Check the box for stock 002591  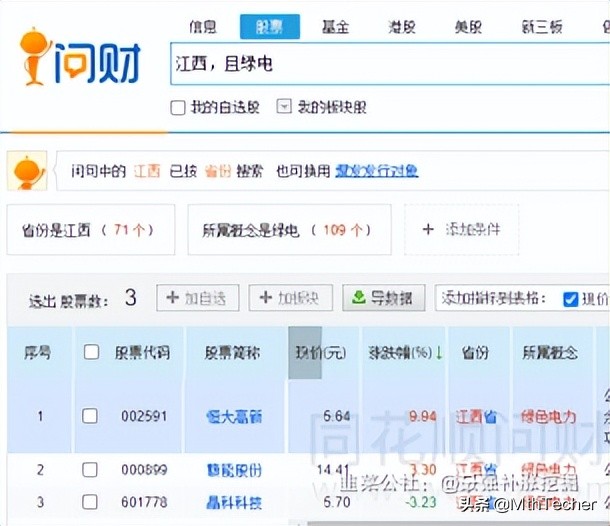click(x=90, y=416)
